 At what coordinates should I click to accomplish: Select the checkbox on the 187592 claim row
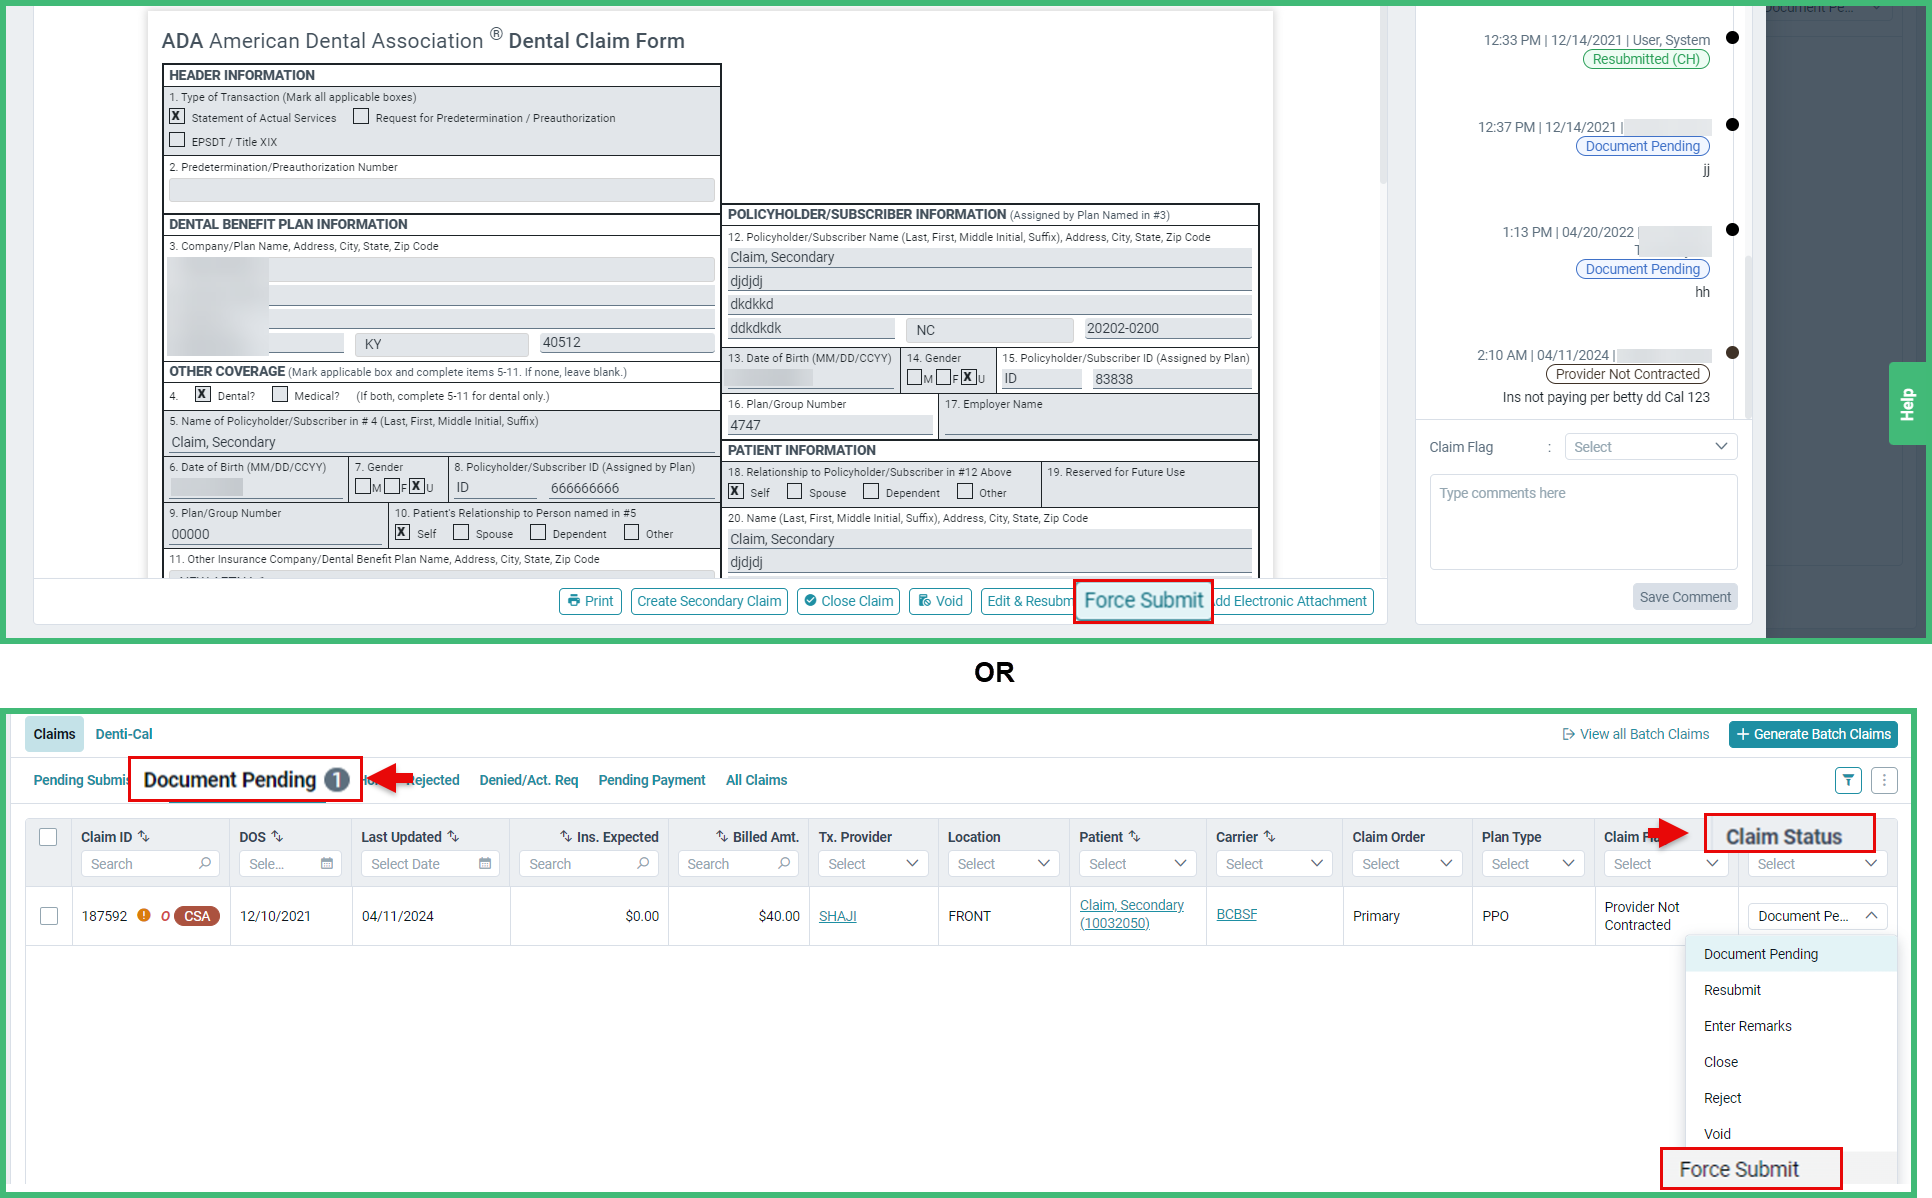tap(49, 915)
